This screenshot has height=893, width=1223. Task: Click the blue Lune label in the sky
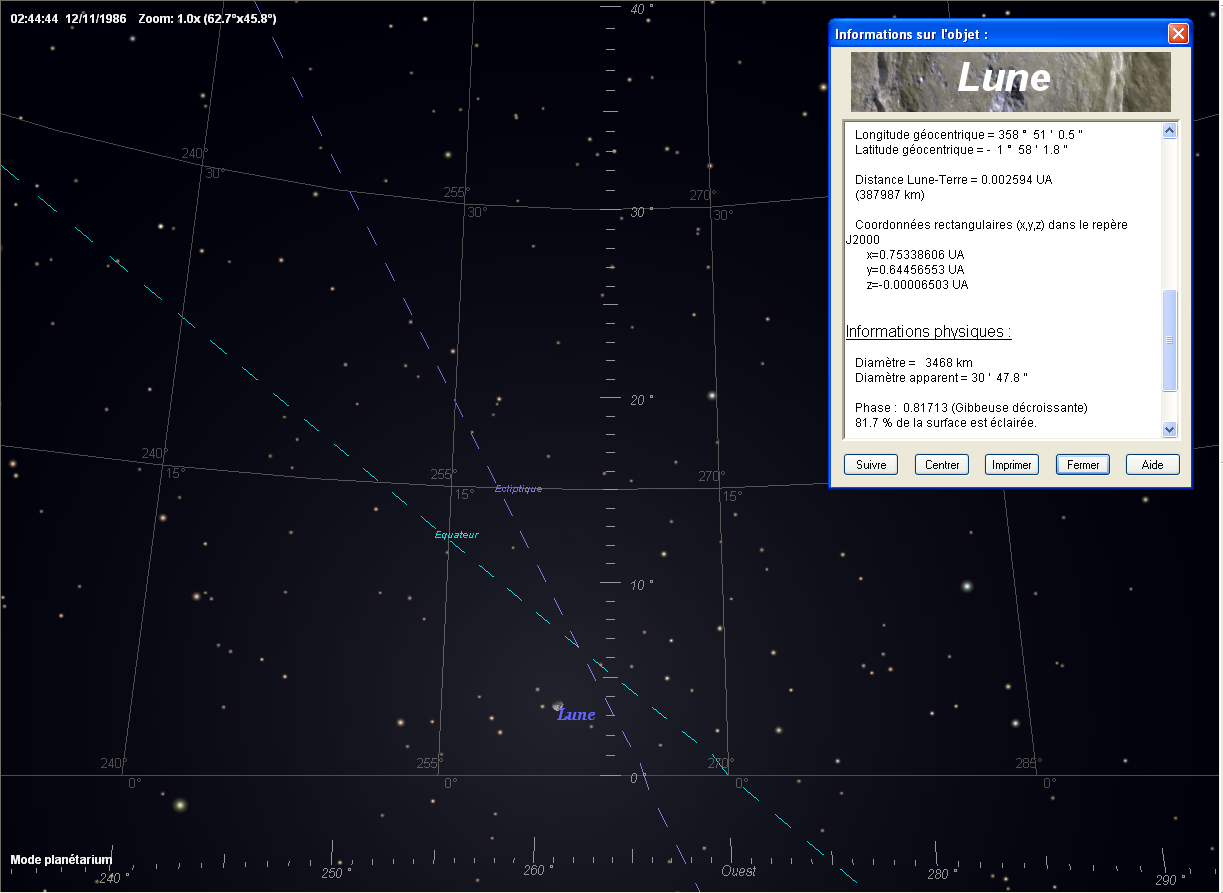click(x=577, y=715)
